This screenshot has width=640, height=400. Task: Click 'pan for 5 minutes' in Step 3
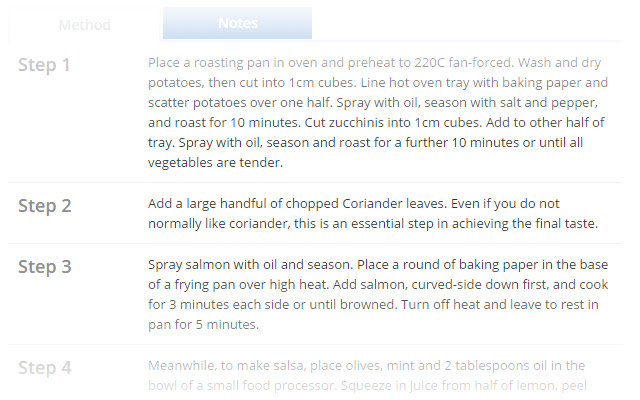coord(203,324)
